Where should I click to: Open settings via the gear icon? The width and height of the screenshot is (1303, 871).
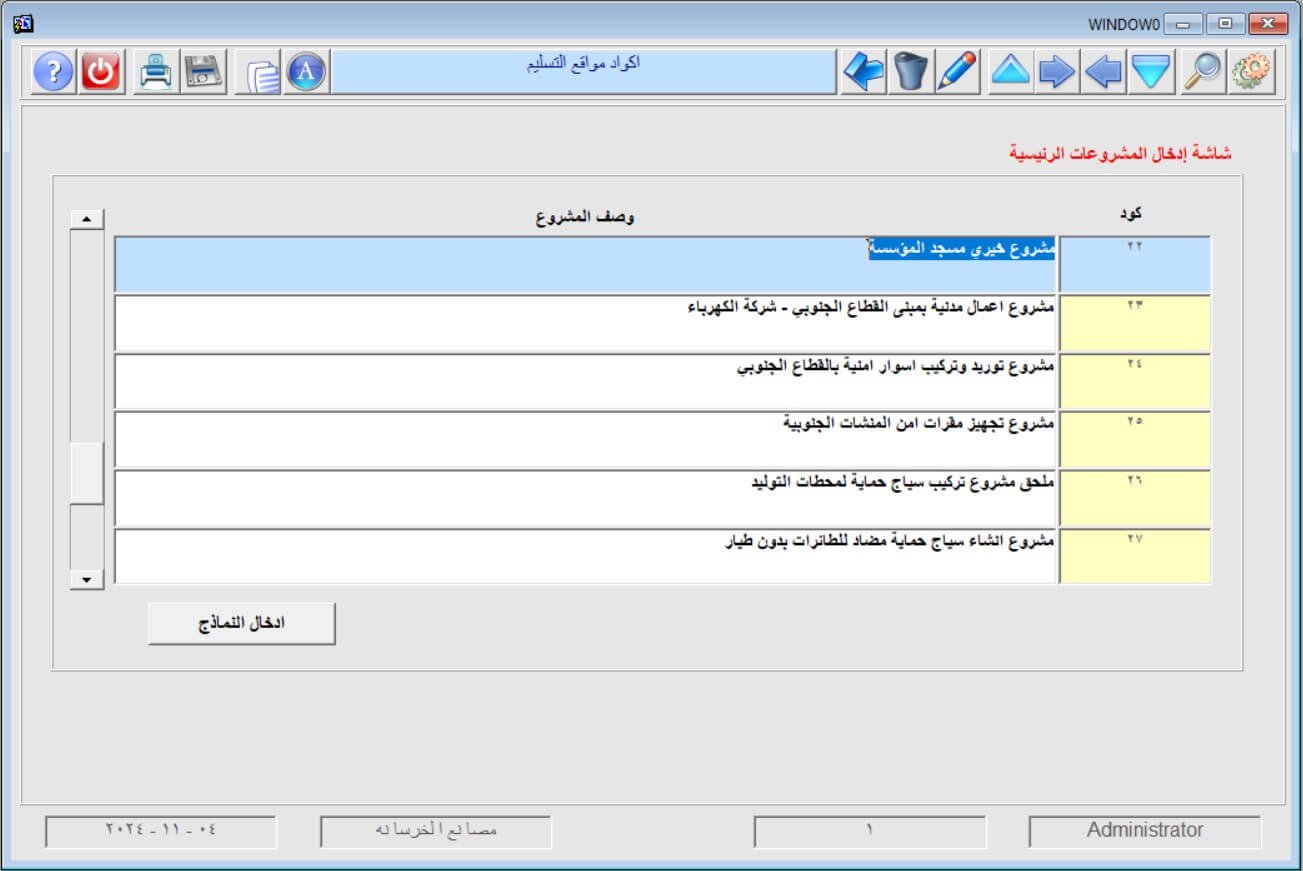[x=1249, y=72]
